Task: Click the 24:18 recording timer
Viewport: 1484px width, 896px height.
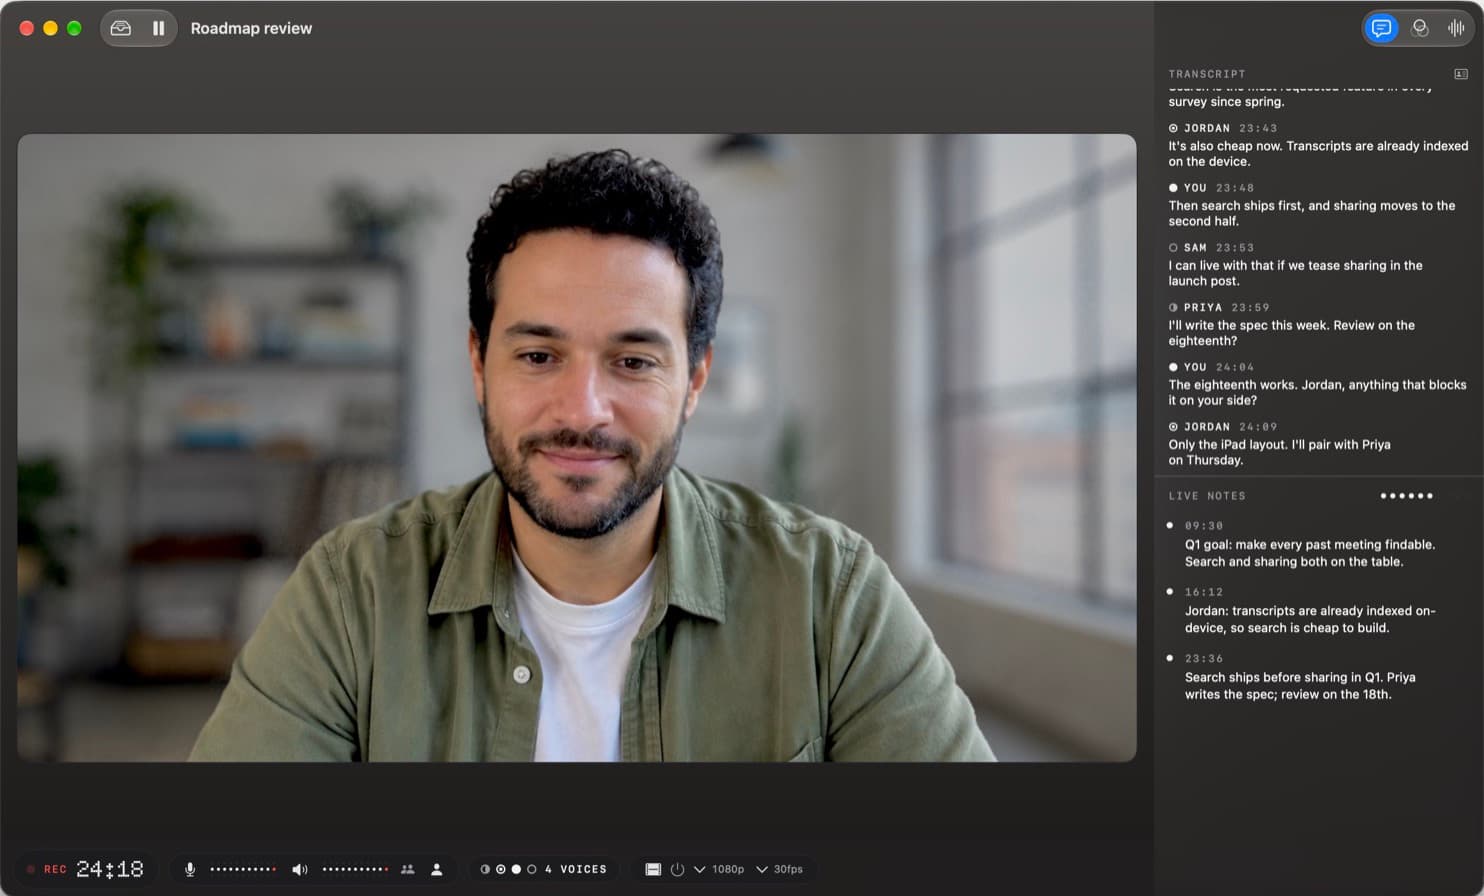Action: click(x=110, y=869)
